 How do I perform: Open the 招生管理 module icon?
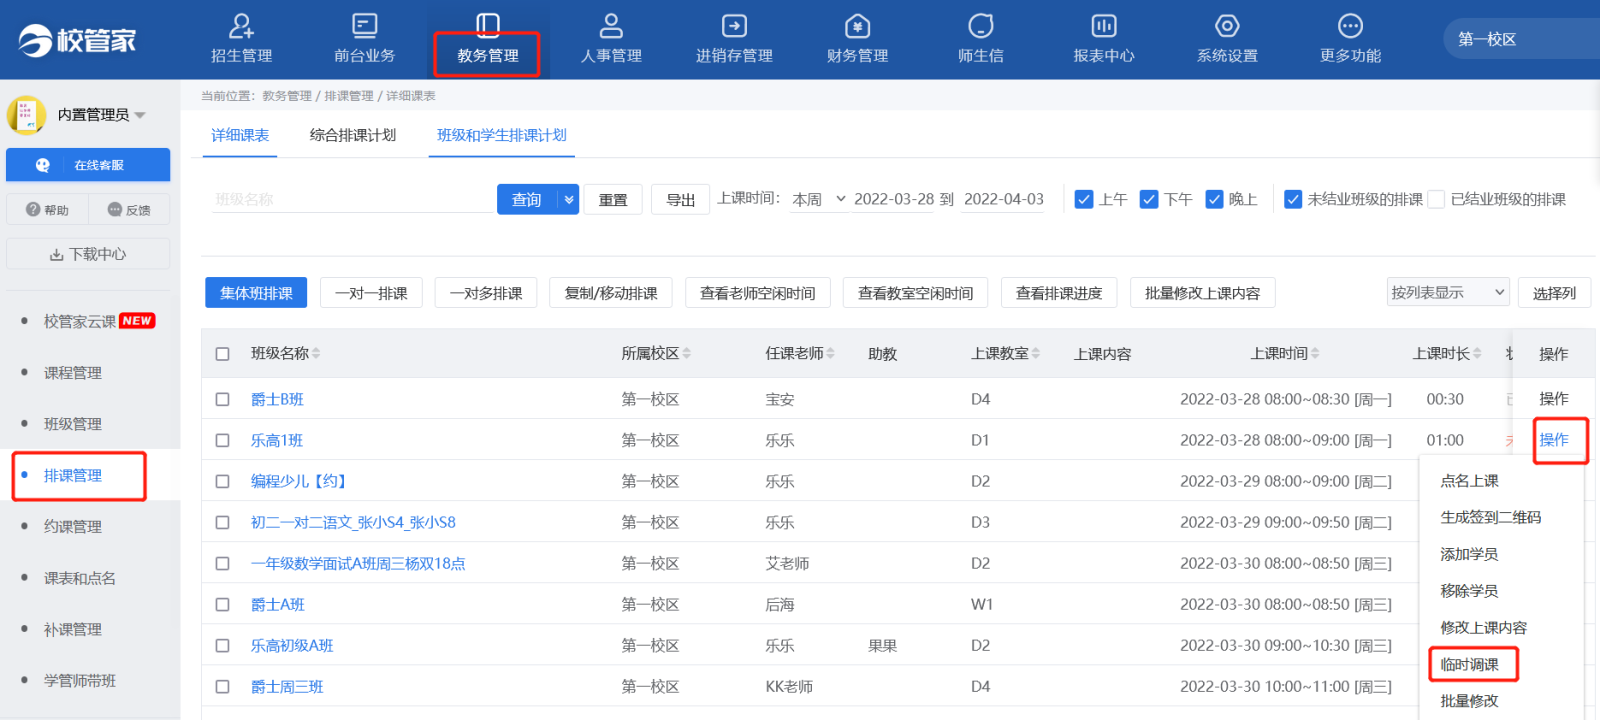coord(241,25)
